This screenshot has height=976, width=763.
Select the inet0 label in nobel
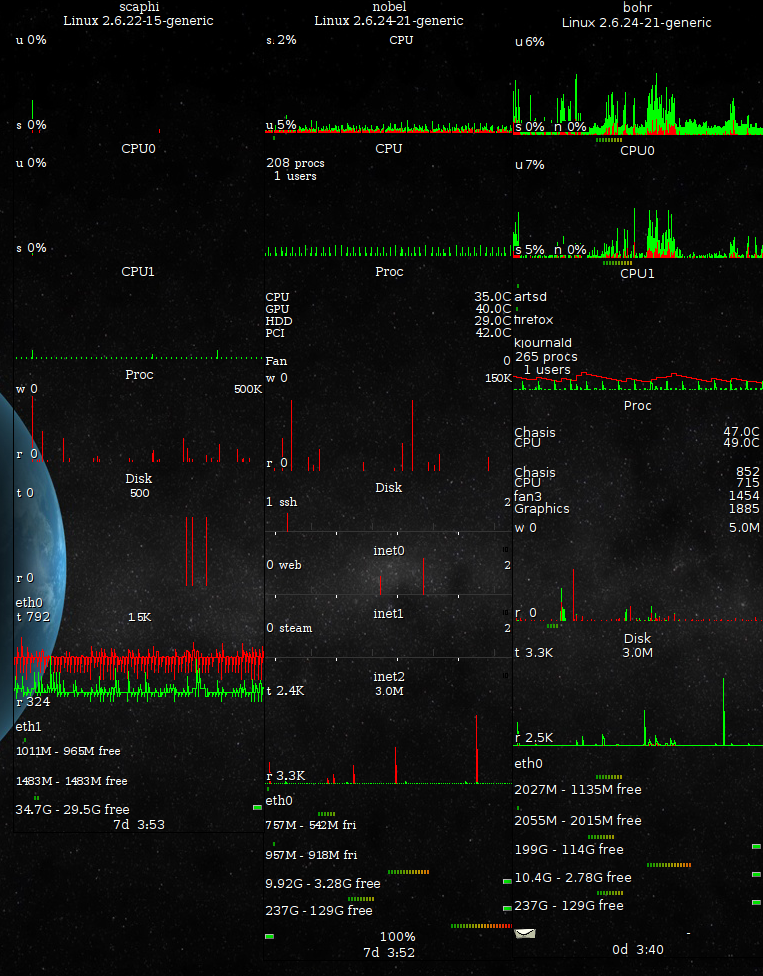pyautogui.click(x=389, y=550)
